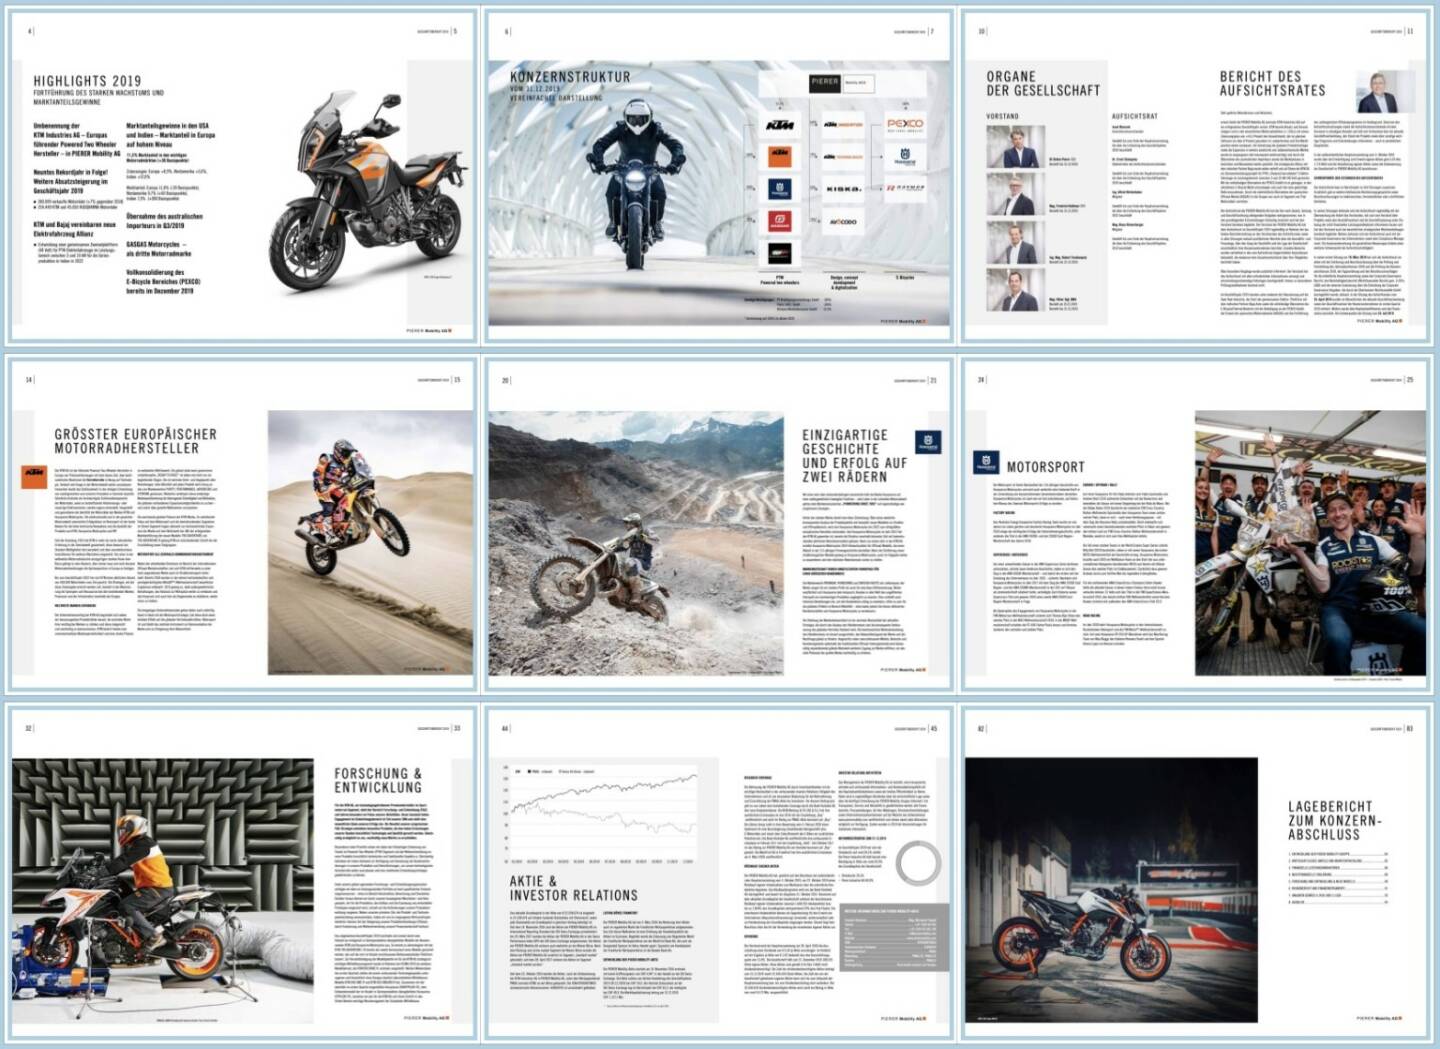This screenshot has width=1440, height=1049.
Task: Click the red GASGAS logo tile
Action: pos(779,222)
